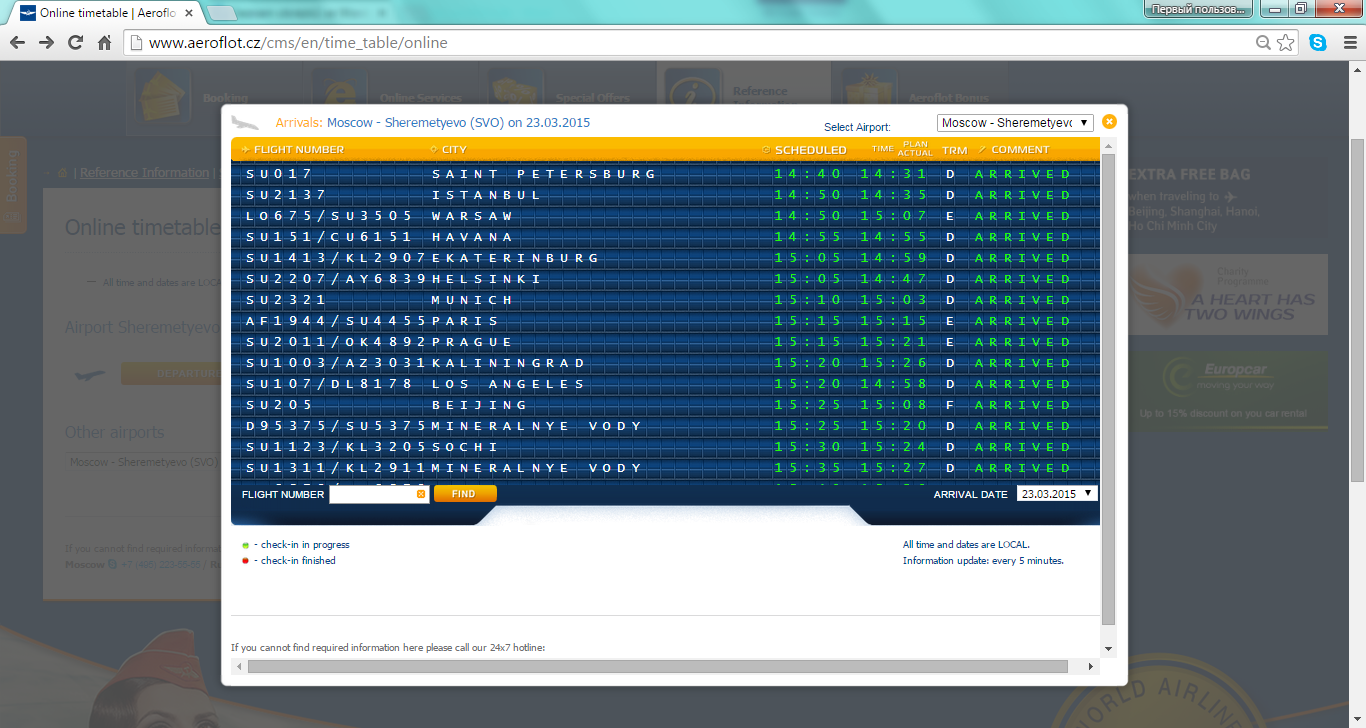Click the Europcar advertisement banner
The width and height of the screenshot is (1366, 728).
(1228, 390)
